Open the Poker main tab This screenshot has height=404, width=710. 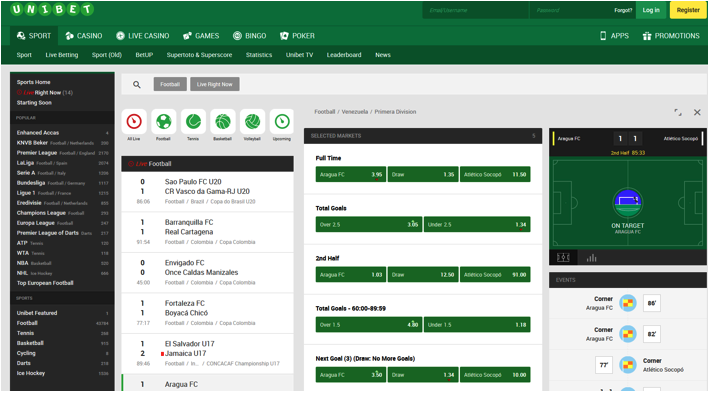pyautogui.click(x=297, y=36)
